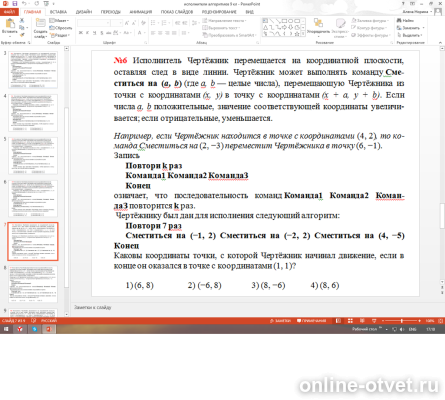Image resolution: width=445 pixels, height=400 pixels.
Task: Open the Файл tab
Action: tap(9, 12)
